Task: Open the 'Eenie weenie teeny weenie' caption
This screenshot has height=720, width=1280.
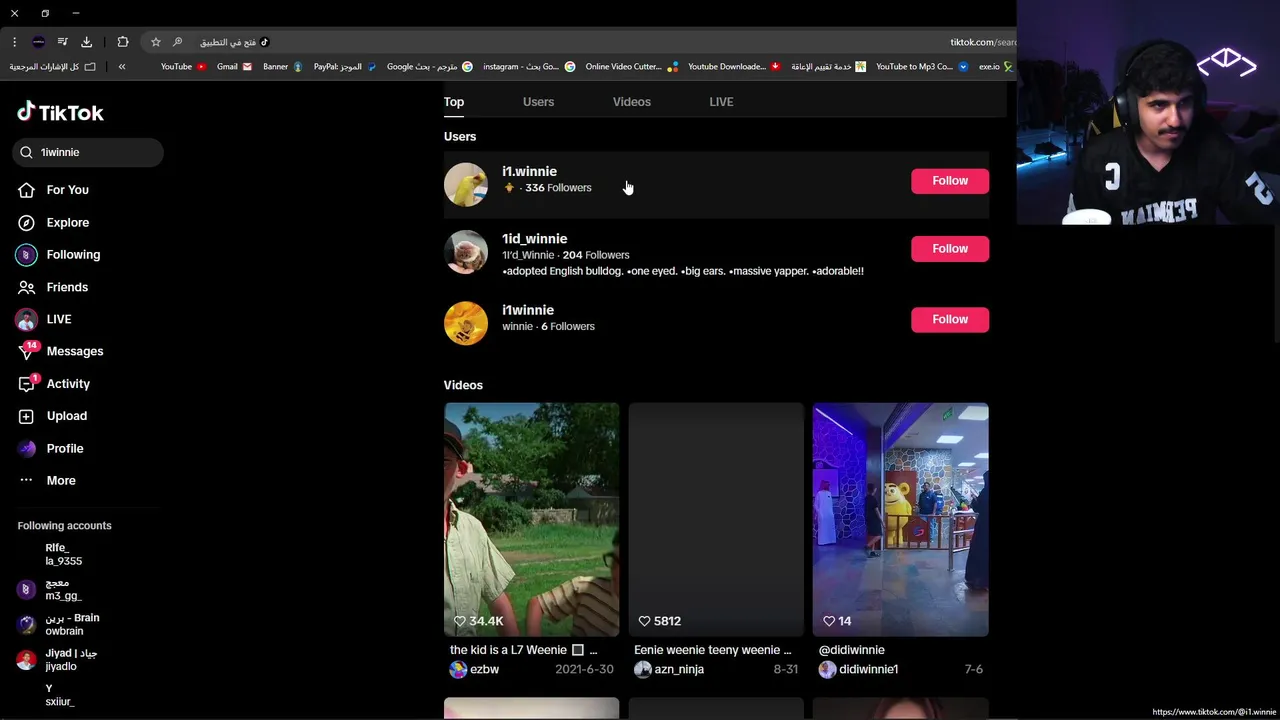Action: [712, 650]
